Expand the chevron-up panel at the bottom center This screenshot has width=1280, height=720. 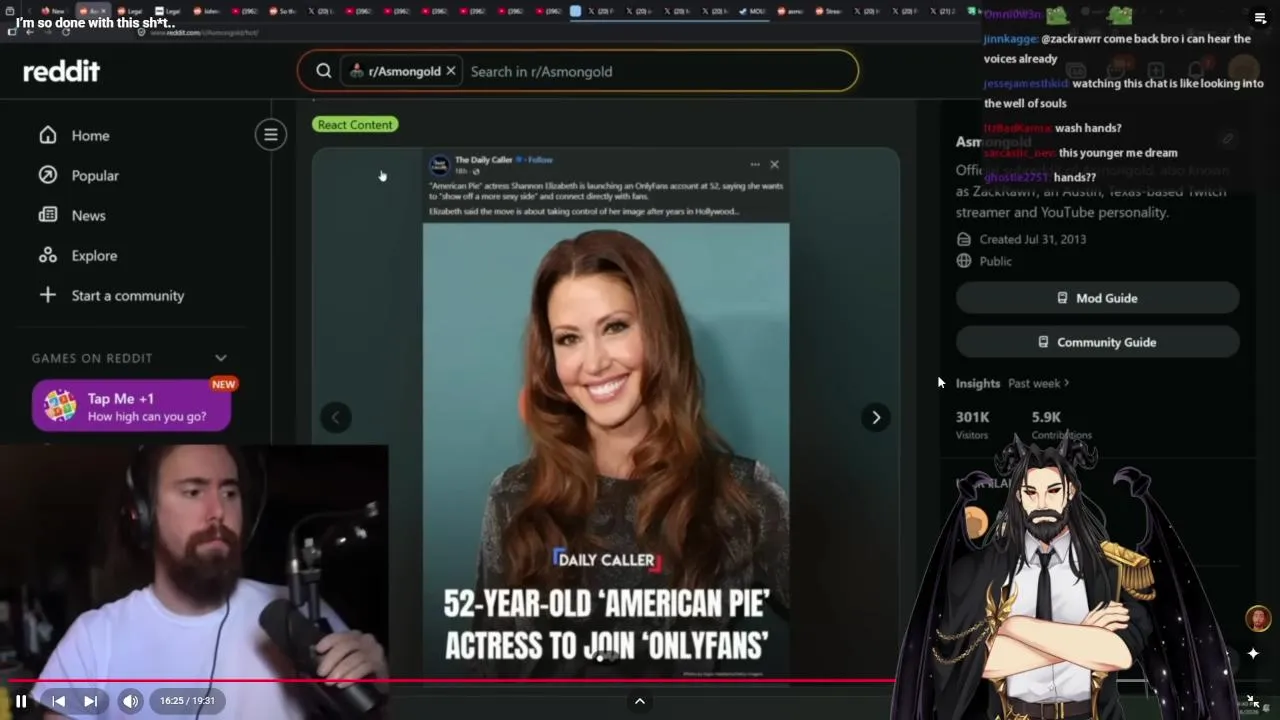pos(640,701)
